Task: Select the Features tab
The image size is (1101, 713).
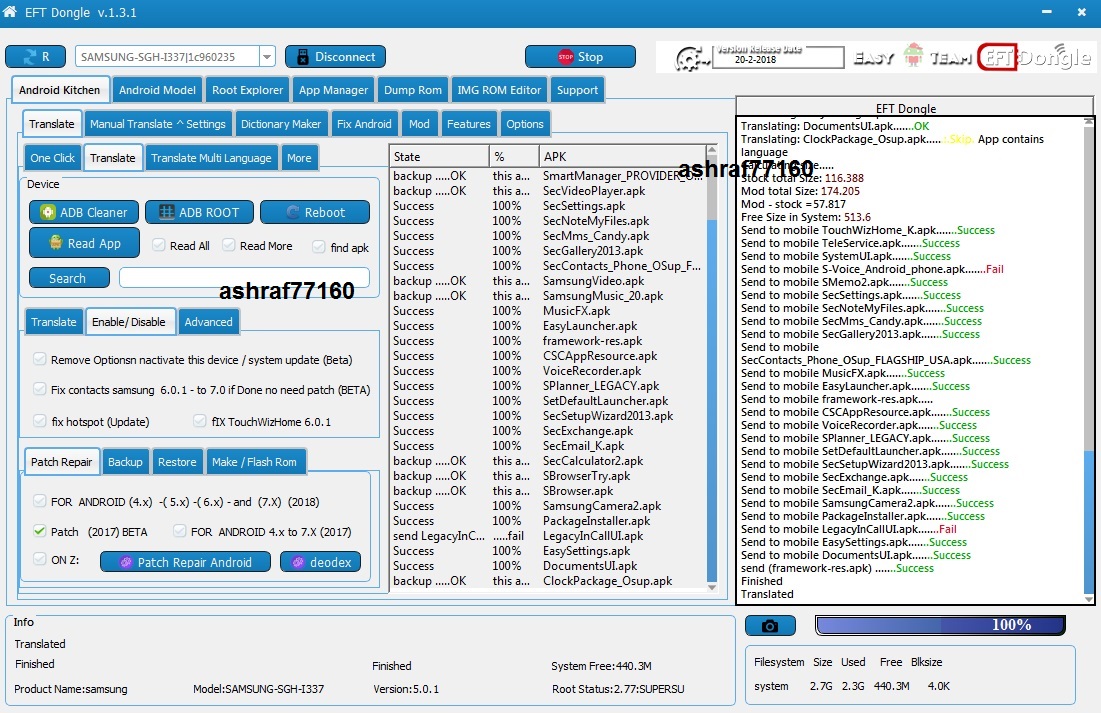Action: click(x=468, y=124)
